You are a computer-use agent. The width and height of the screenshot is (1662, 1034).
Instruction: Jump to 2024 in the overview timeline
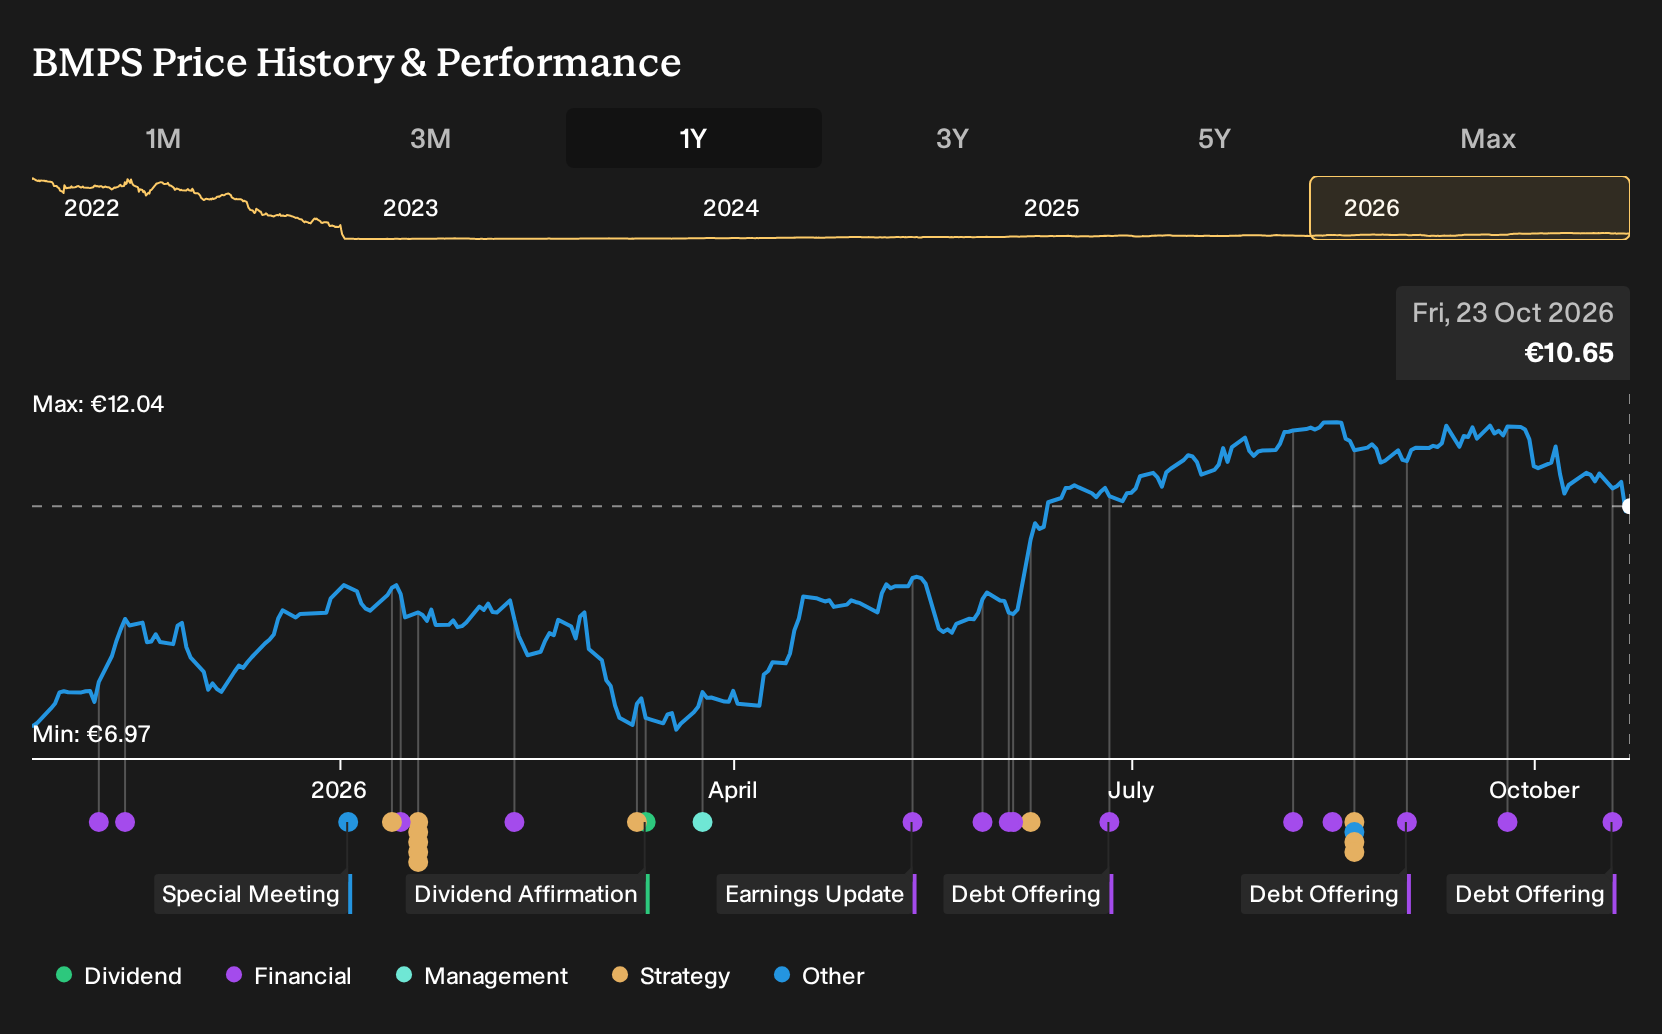[x=731, y=208]
